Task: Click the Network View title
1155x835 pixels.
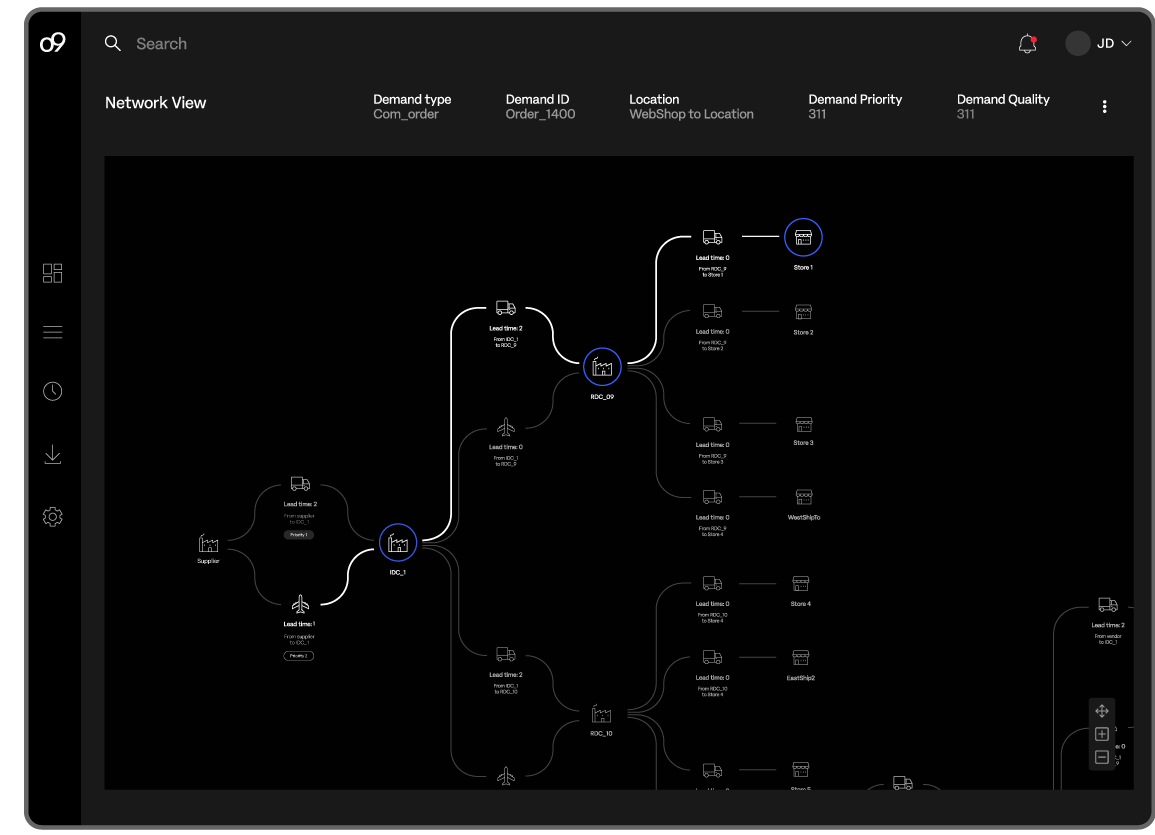Action: pos(155,102)
